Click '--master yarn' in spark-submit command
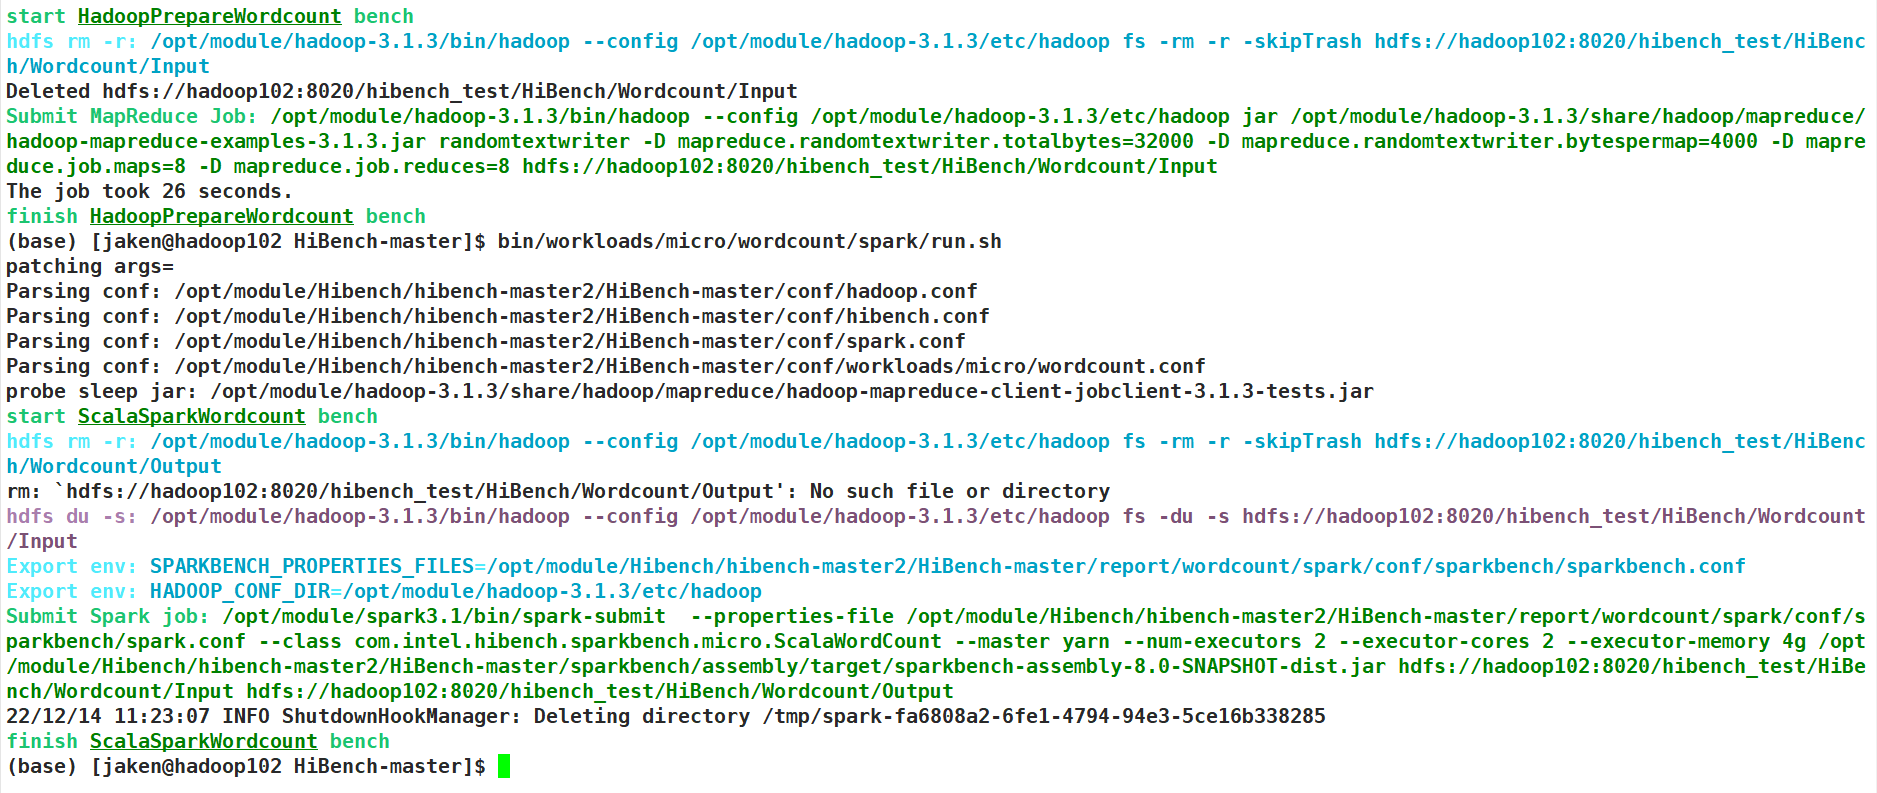 (x=1032, y=641)
